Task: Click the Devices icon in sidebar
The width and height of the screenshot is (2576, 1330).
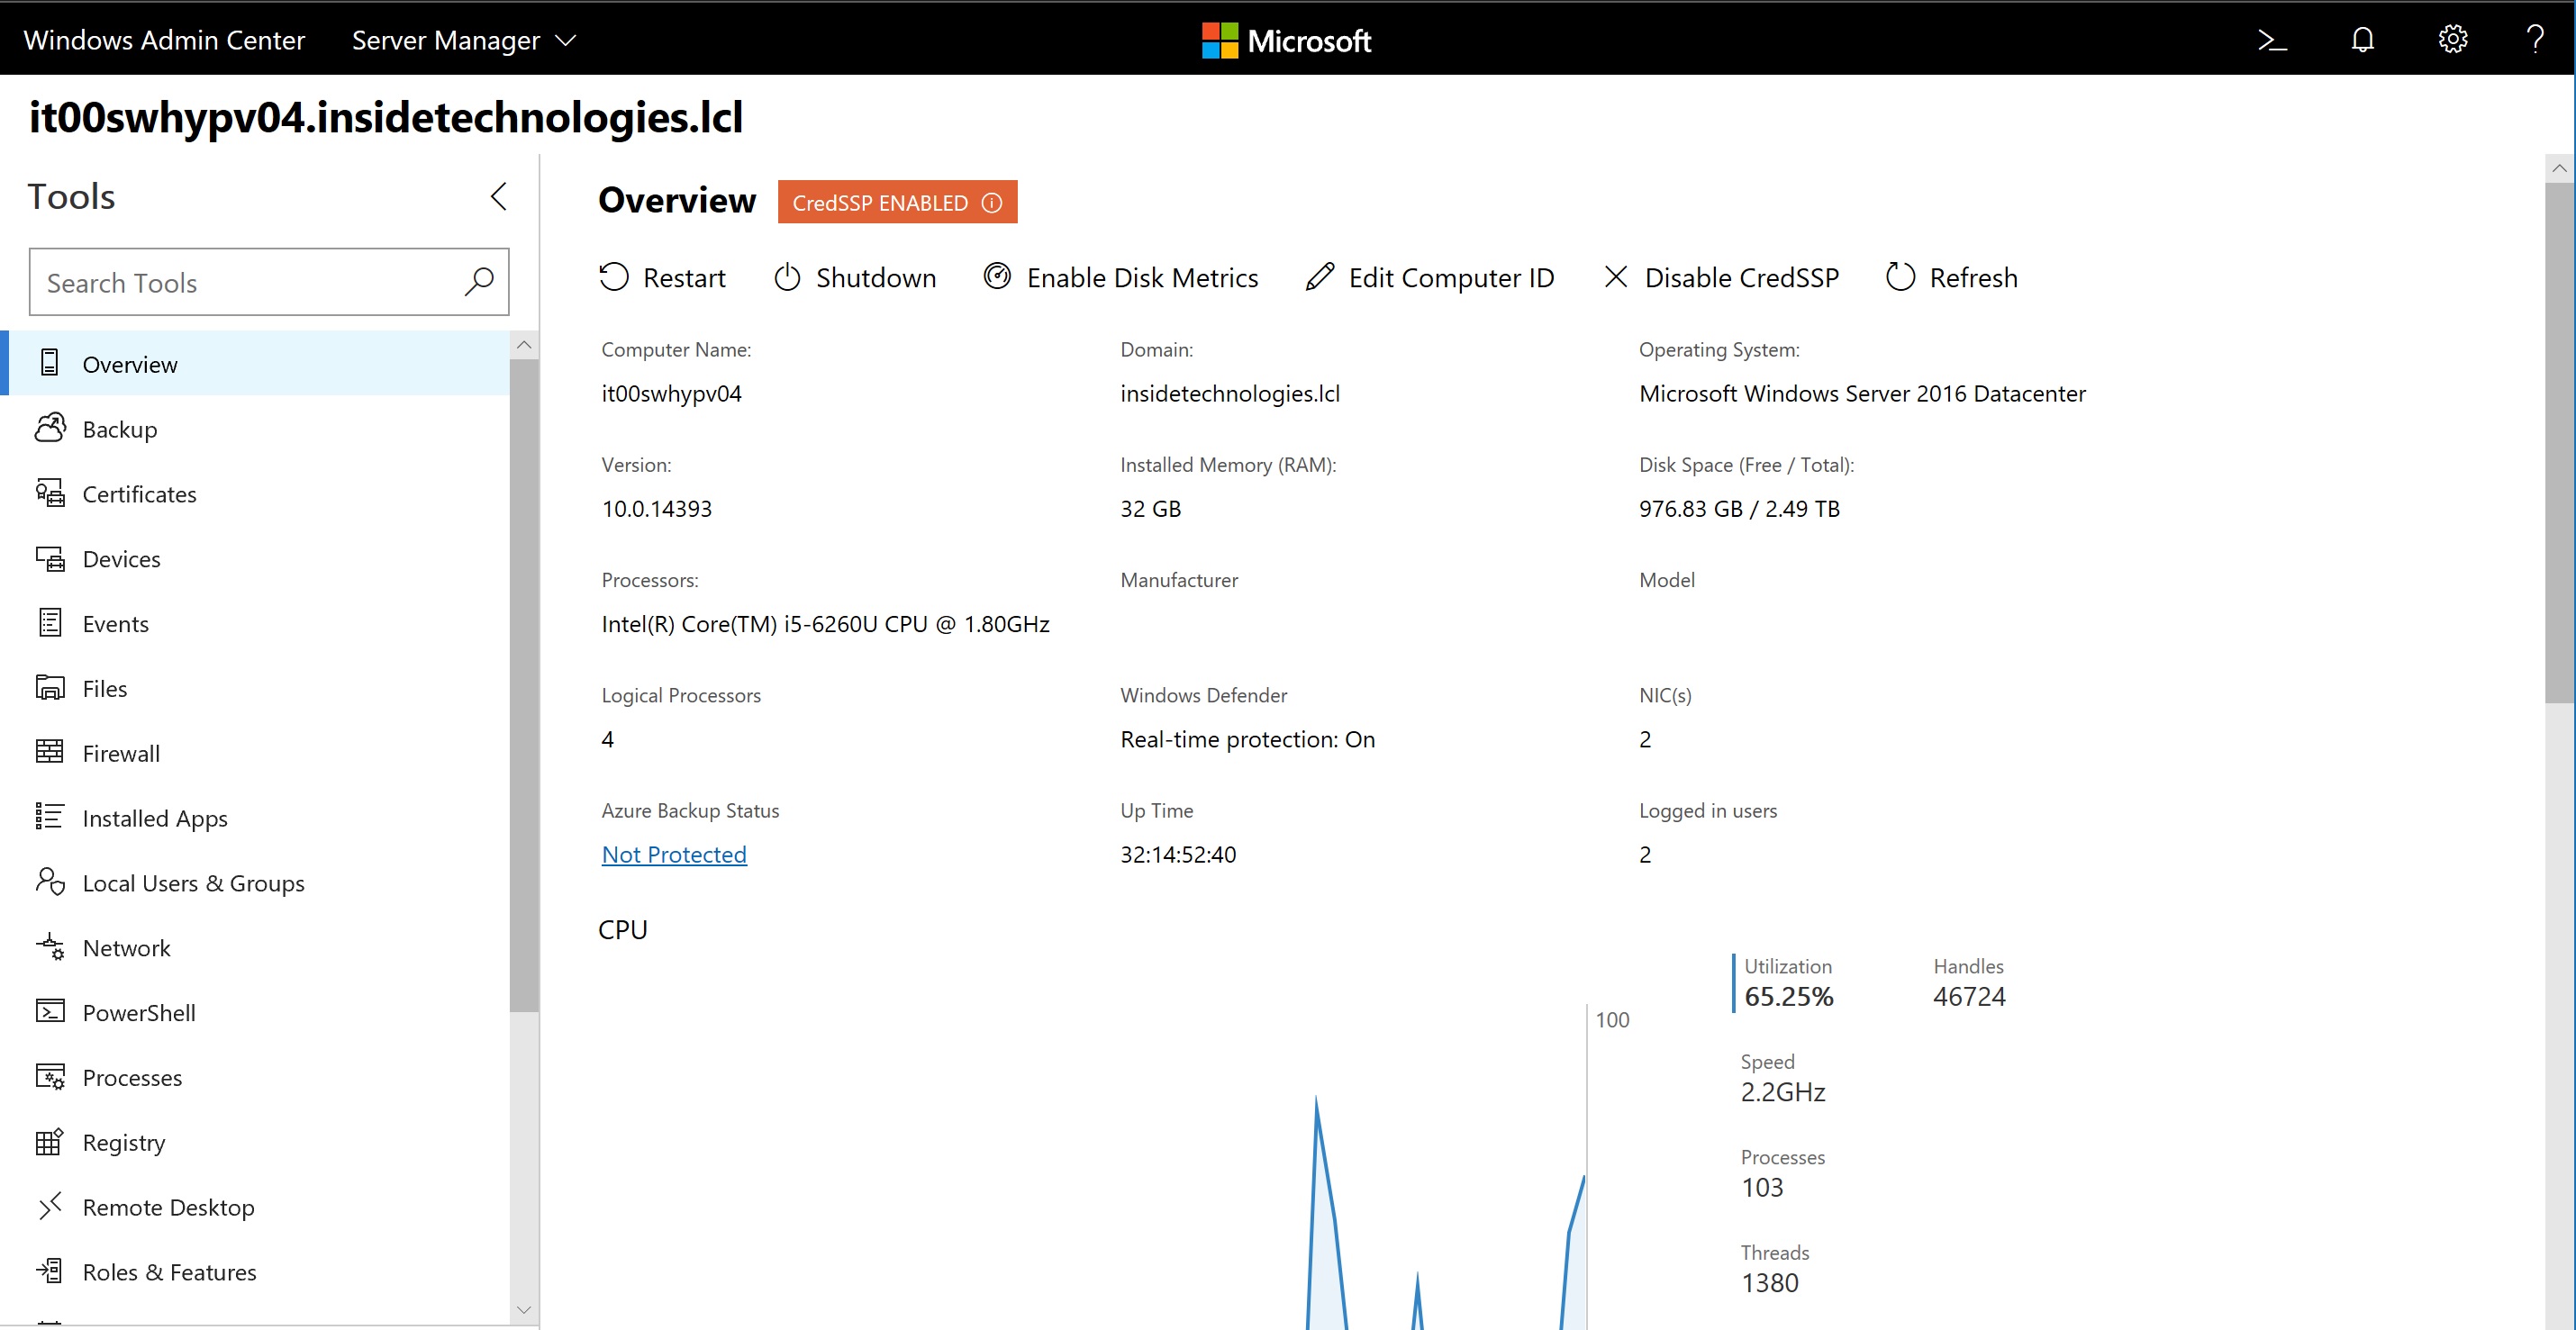Action: tap(50, 558)
